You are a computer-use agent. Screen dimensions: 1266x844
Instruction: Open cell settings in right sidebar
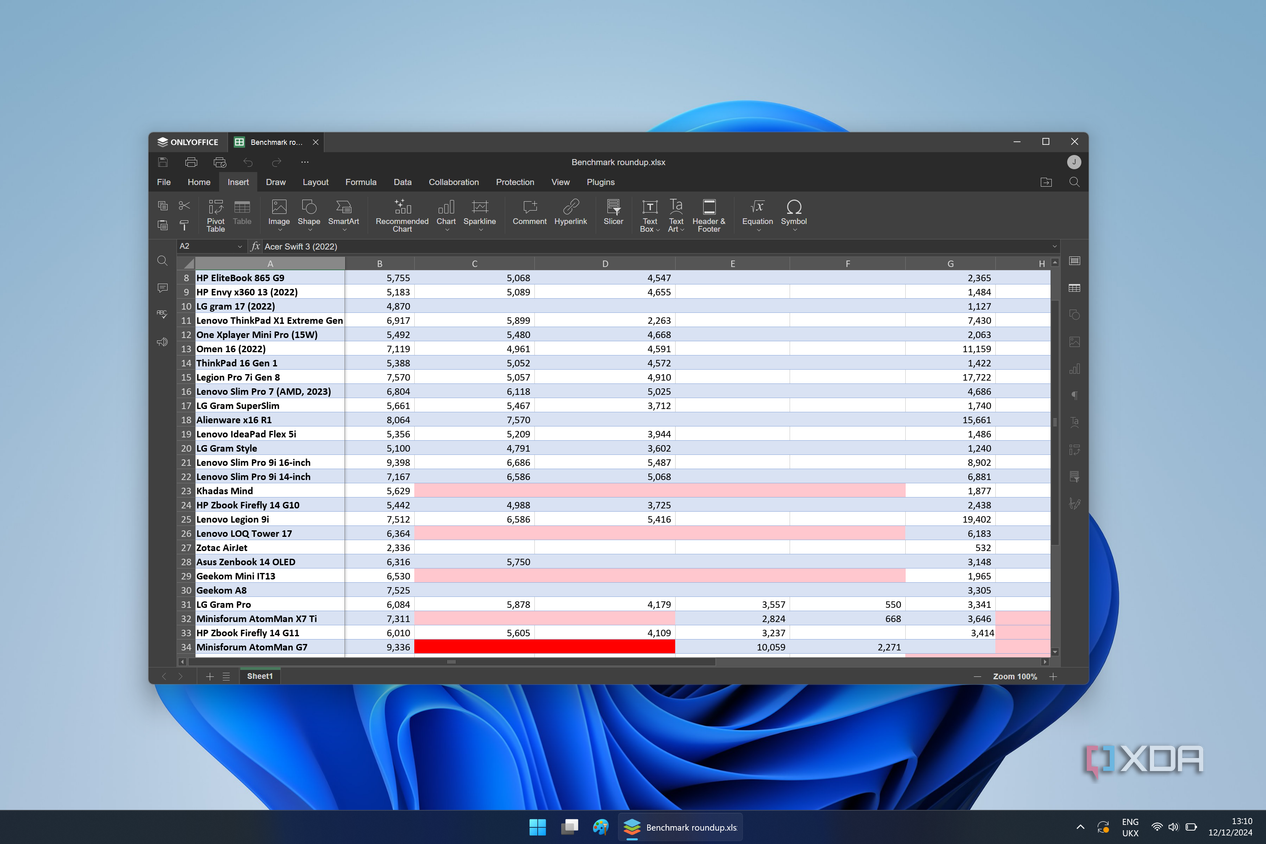1074,261
